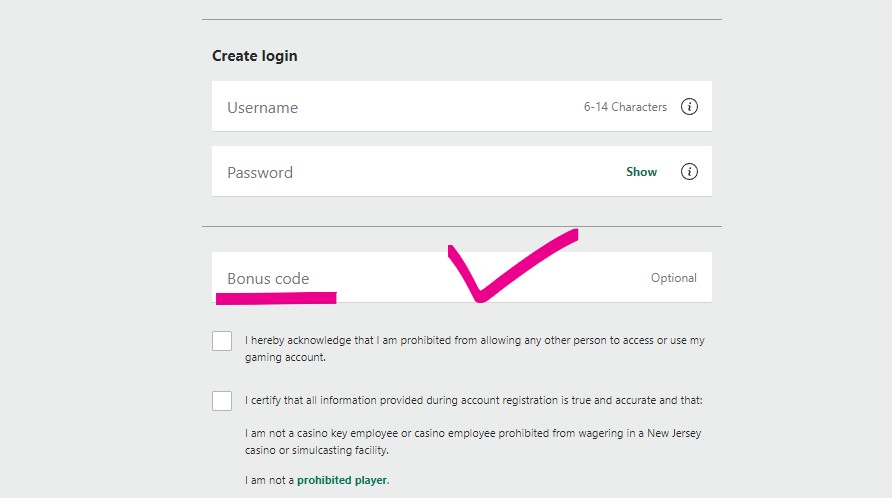
Task: Click the Username info icon
Action: [689, 107]
